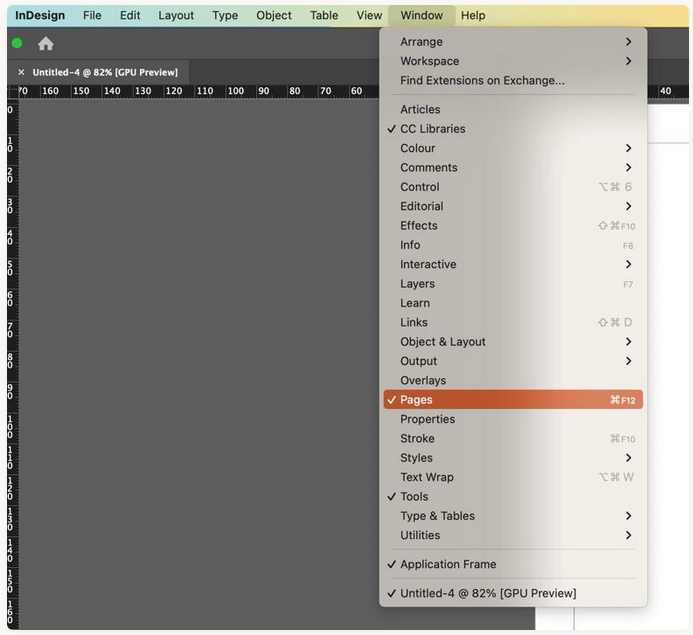Image resolution: width=693 pixels, height=635 pixels.
Task: Open the Properties panel
Action: click(513, 419)
